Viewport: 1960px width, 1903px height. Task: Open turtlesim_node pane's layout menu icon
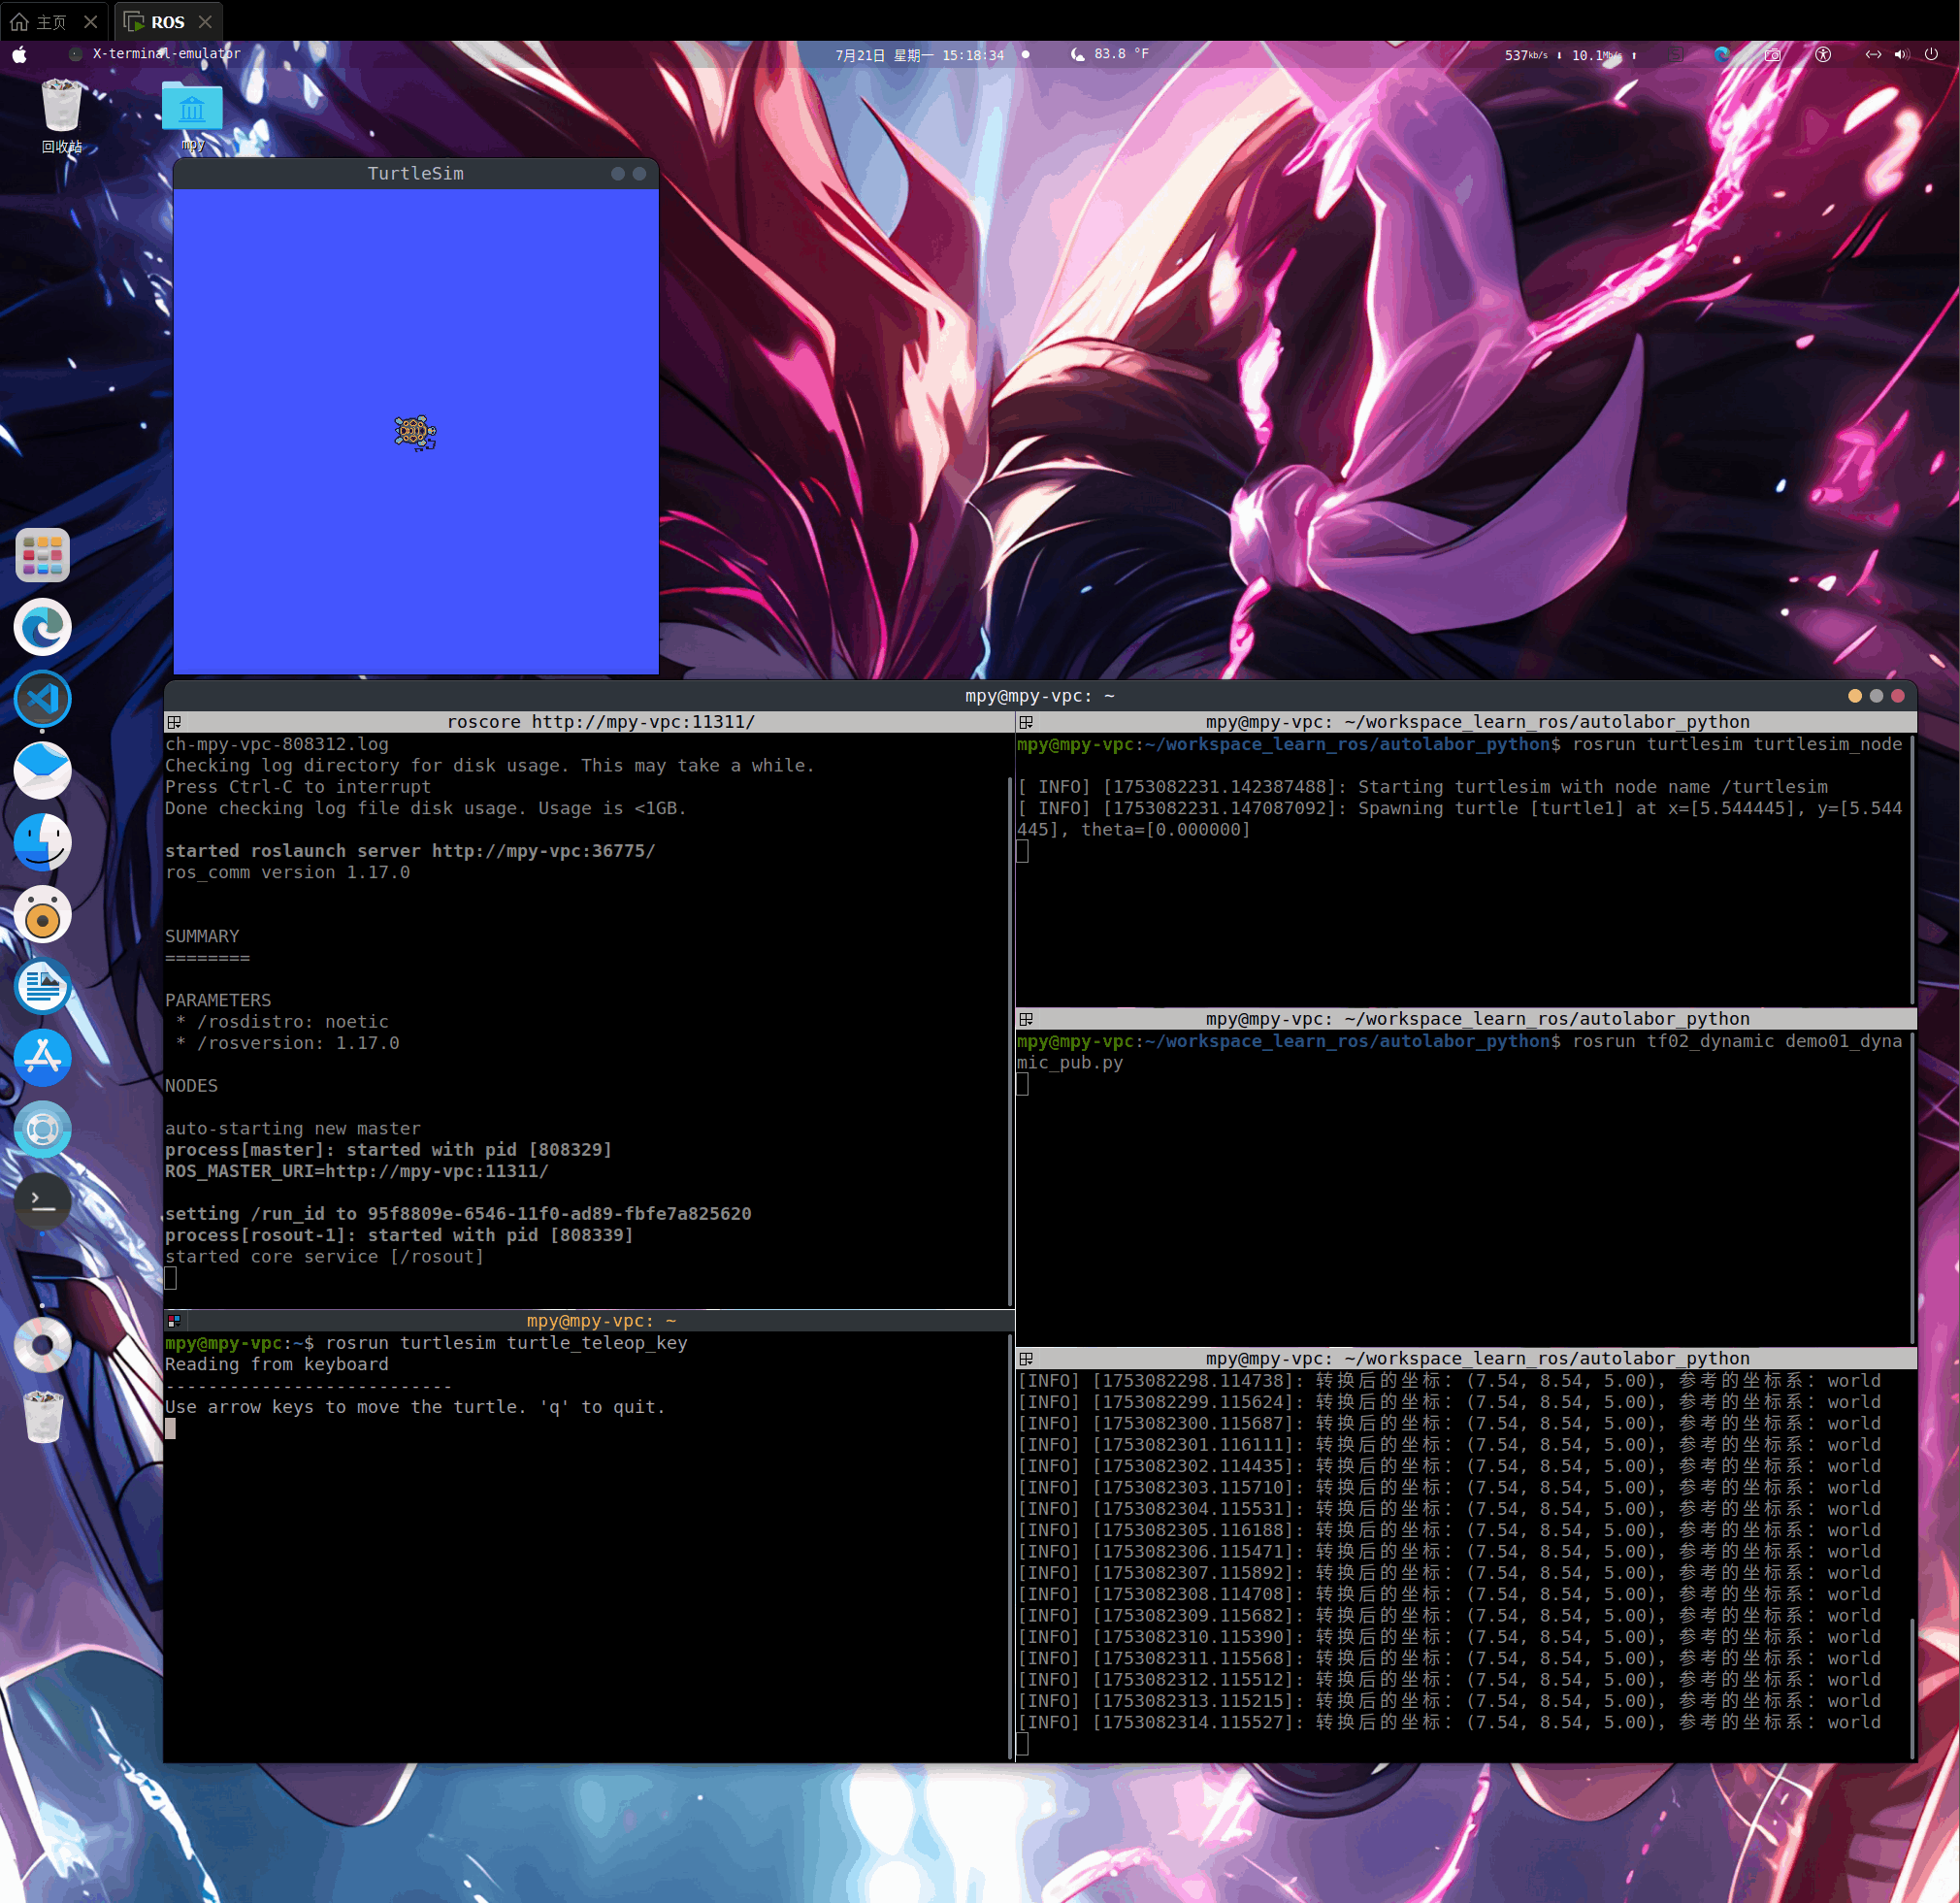pyautogui.click(x=1026, y=722)
